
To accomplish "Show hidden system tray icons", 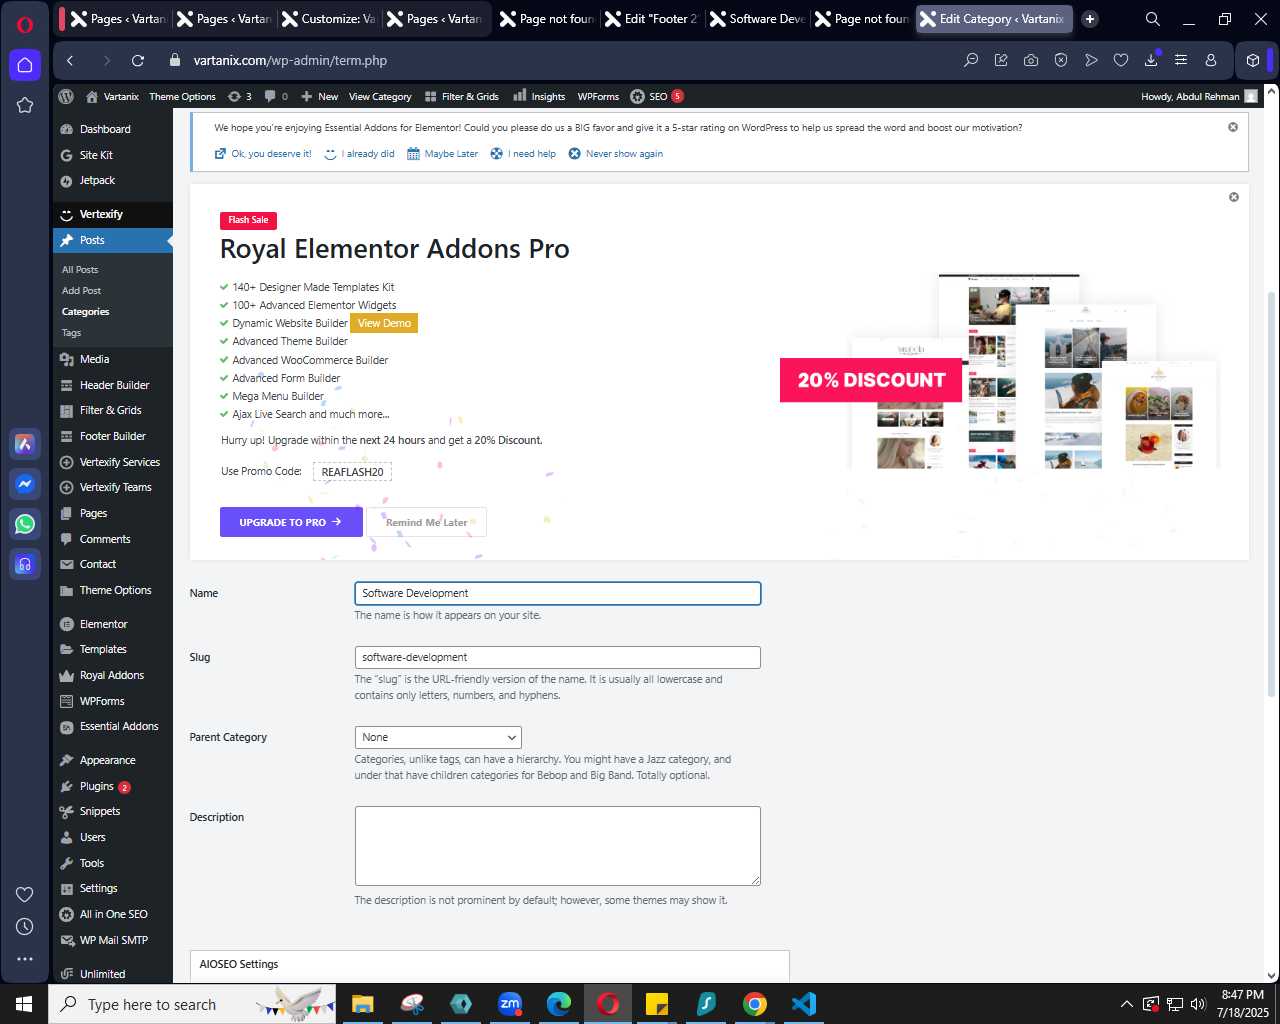I will pyautogui.click(x=1127, y=1004).
